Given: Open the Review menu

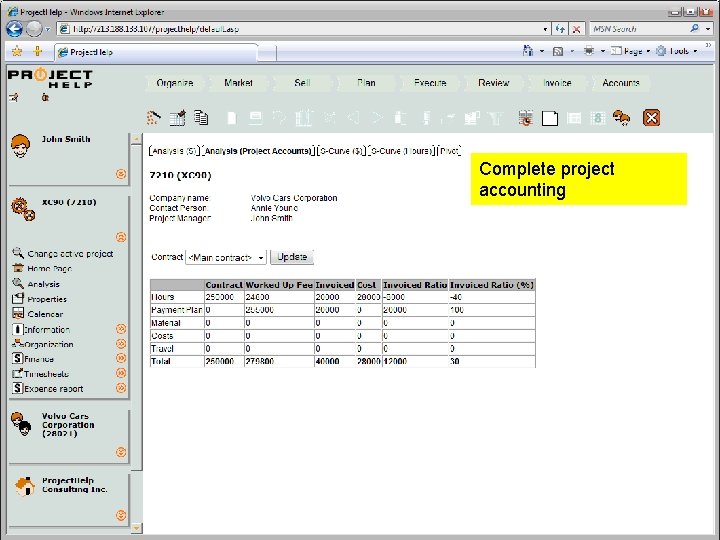Looking at the screenshot, I should pos(494,83).
